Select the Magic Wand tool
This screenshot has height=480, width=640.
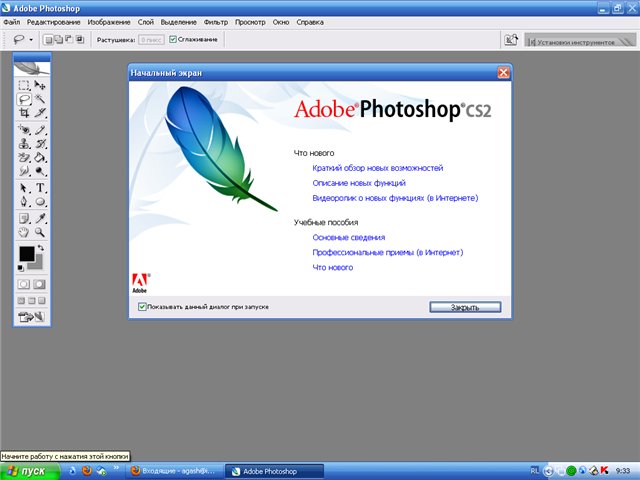click(x=41, y=101)
